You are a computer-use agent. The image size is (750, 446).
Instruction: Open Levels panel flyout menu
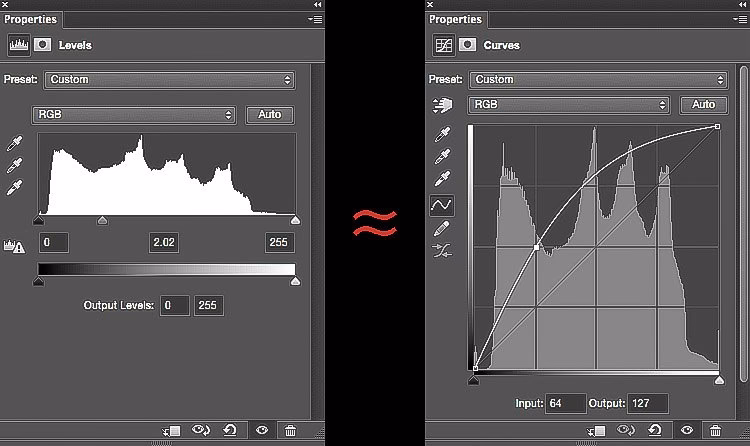click(x=315, y=19)
